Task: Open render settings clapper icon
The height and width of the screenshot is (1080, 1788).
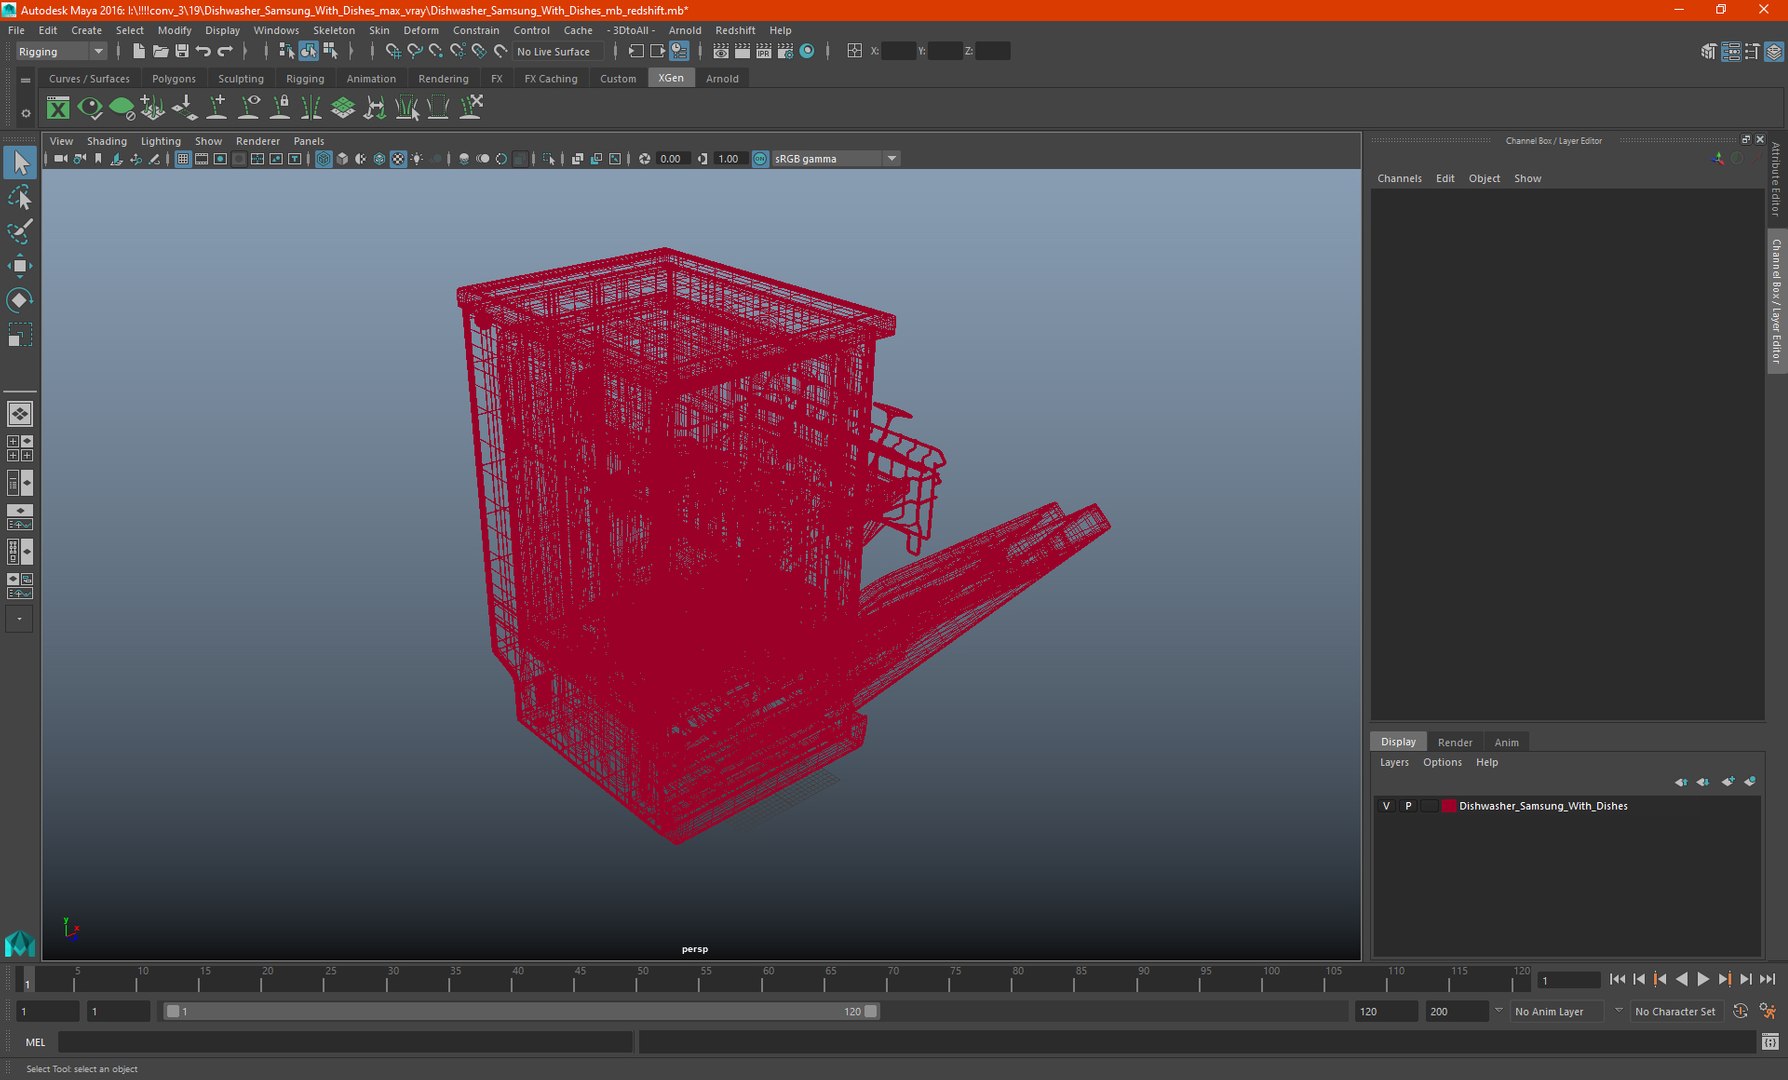Action: click(785, 51)
